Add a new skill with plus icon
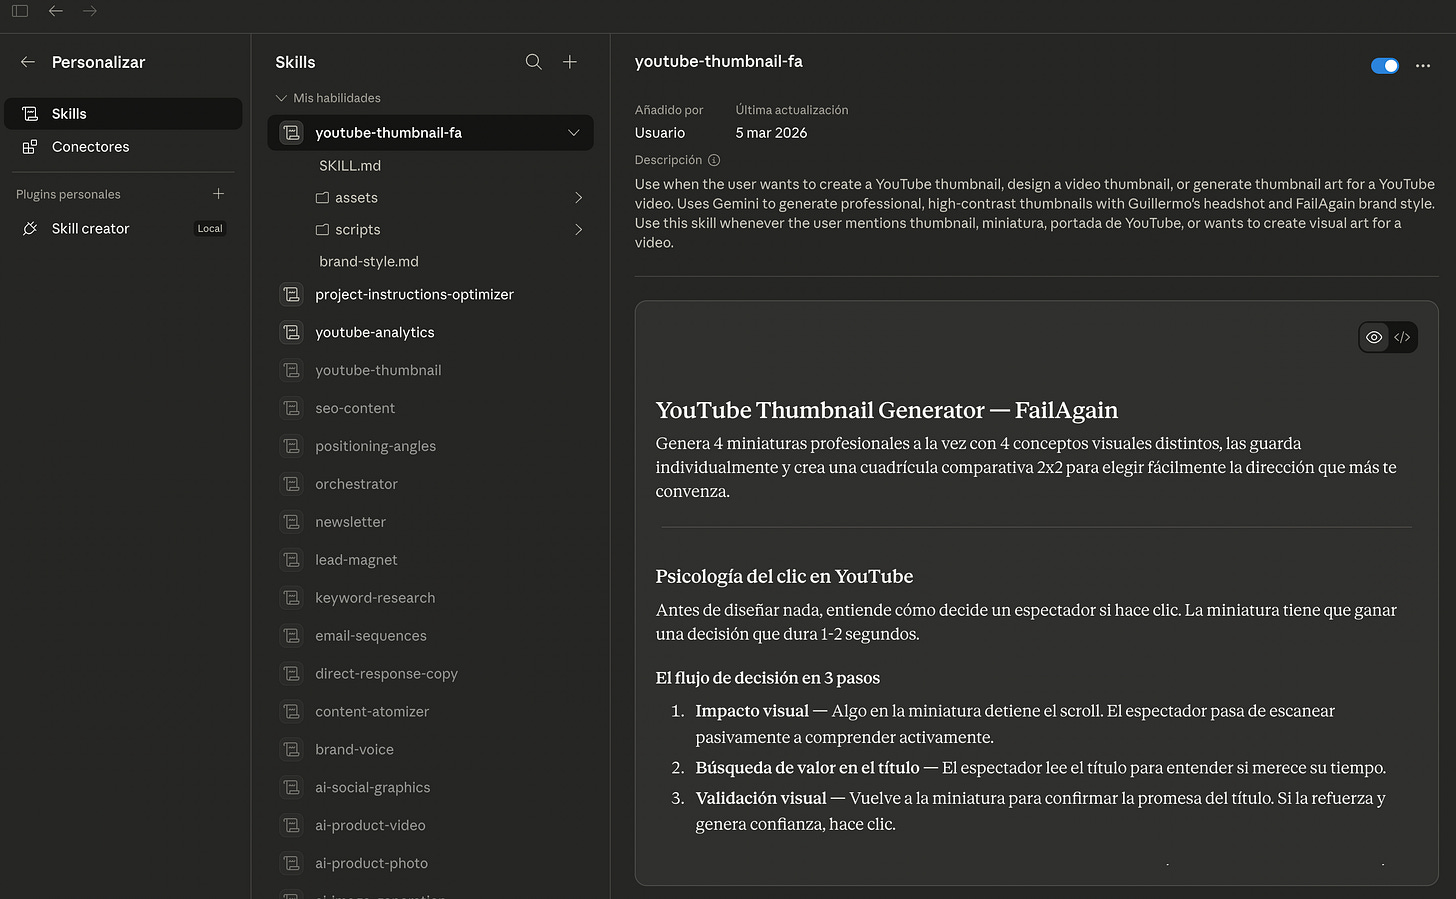 (570, 62)
